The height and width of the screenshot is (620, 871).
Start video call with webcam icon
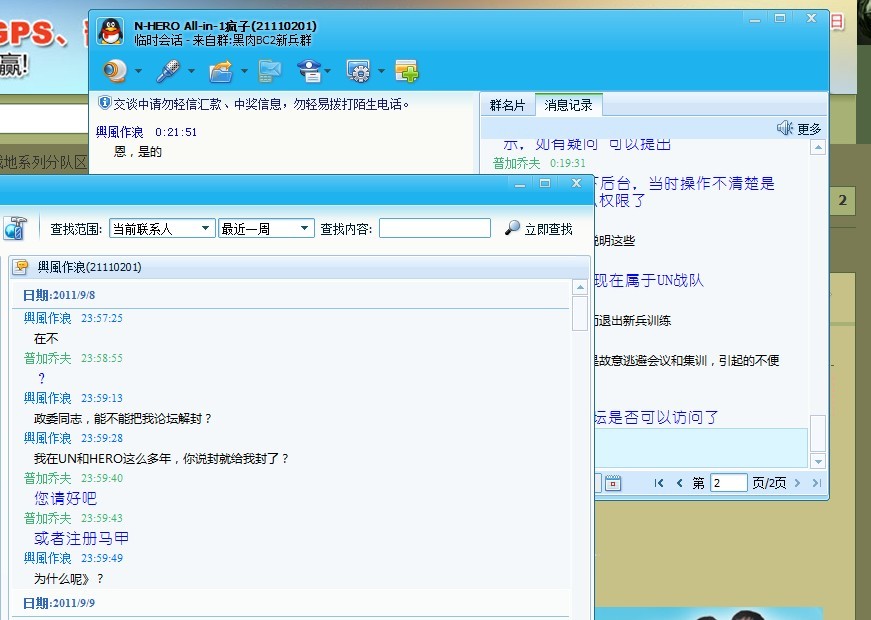(115, 71)
